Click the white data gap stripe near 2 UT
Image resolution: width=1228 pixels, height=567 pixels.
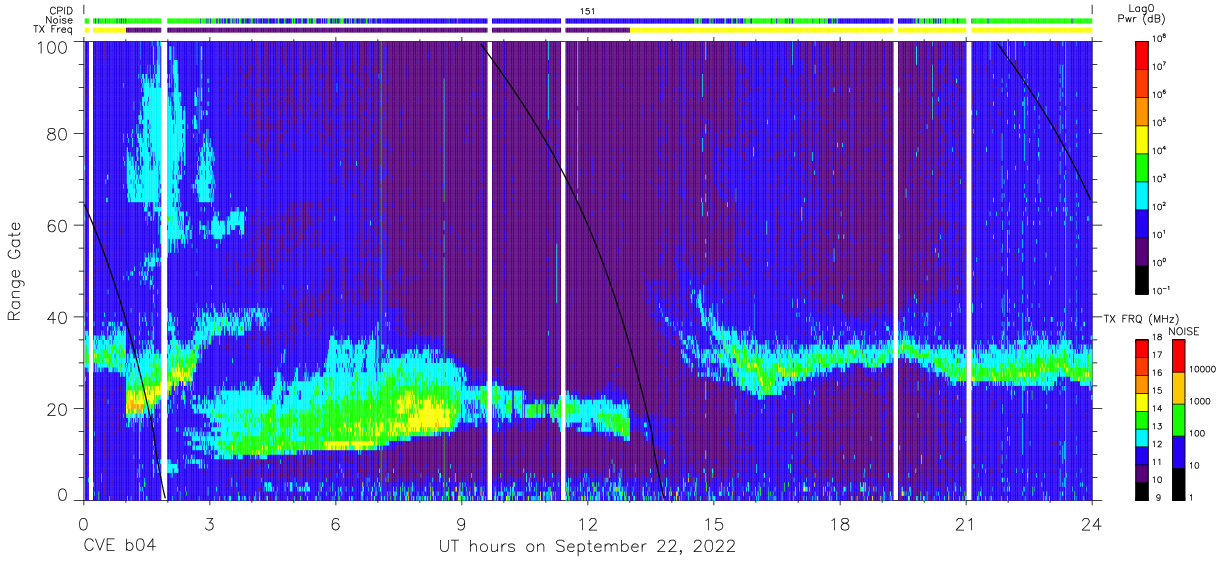(164, 270)
